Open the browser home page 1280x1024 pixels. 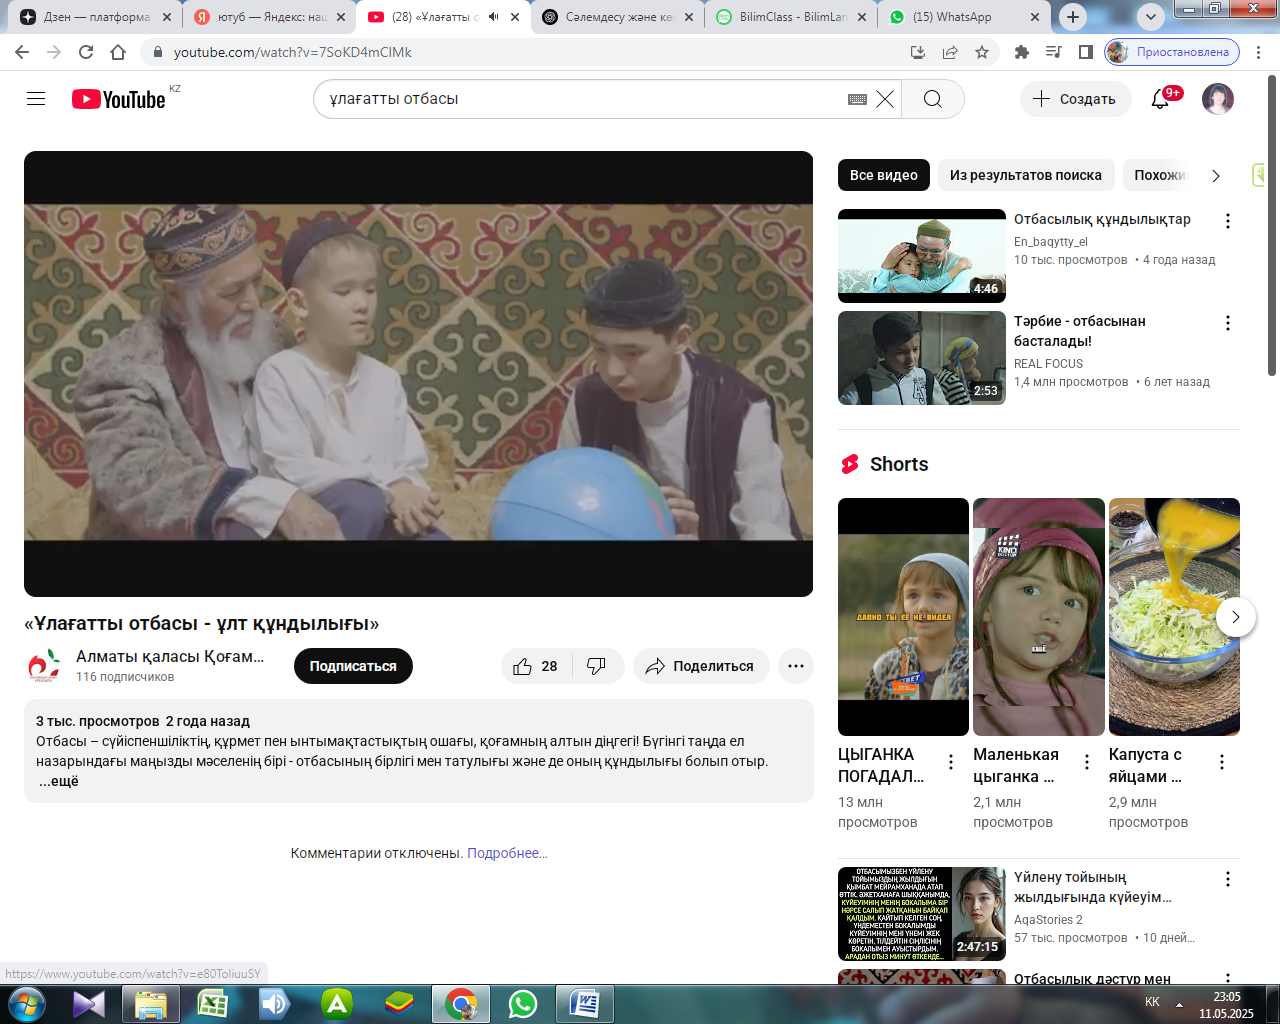coord(118,52)
